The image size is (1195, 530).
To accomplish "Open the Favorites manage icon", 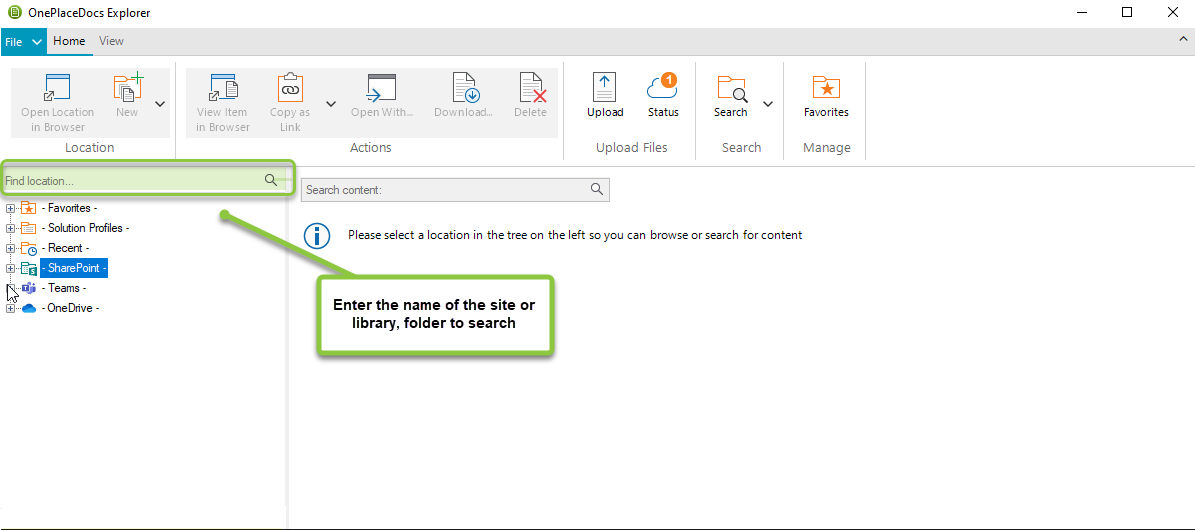I will point(826,88).
